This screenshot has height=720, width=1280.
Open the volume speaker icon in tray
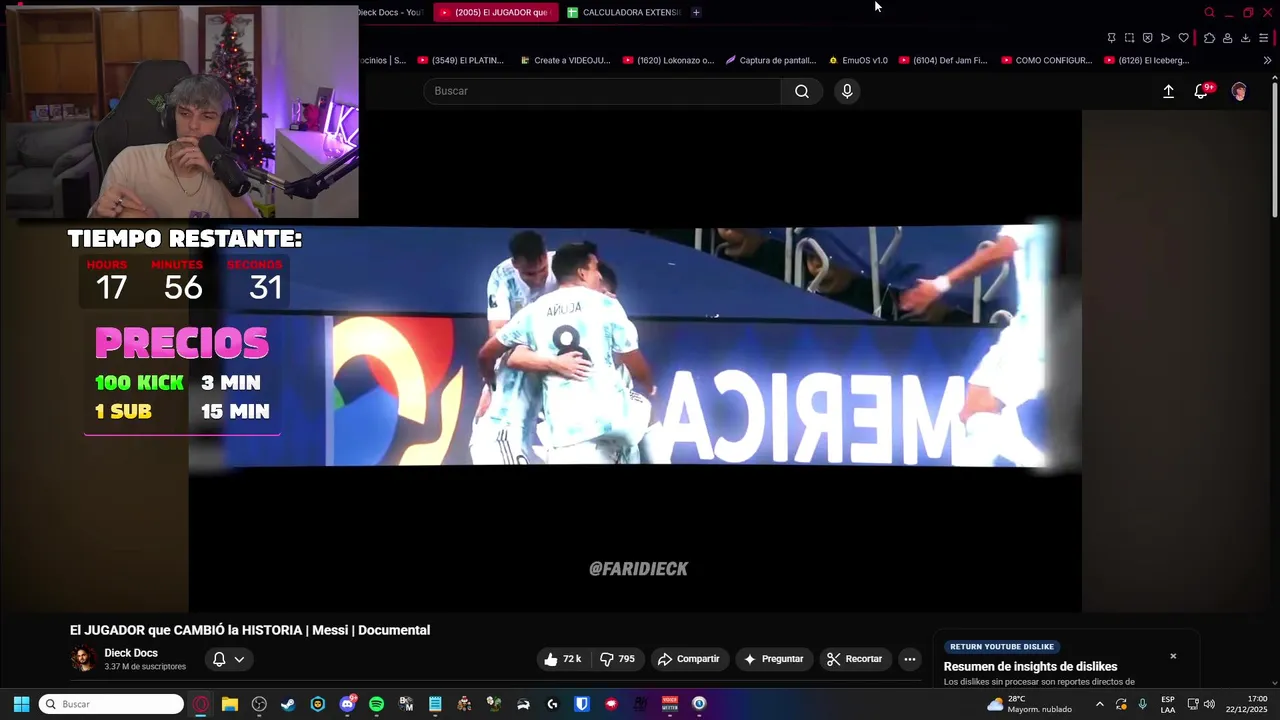[x=1210, y=704]
